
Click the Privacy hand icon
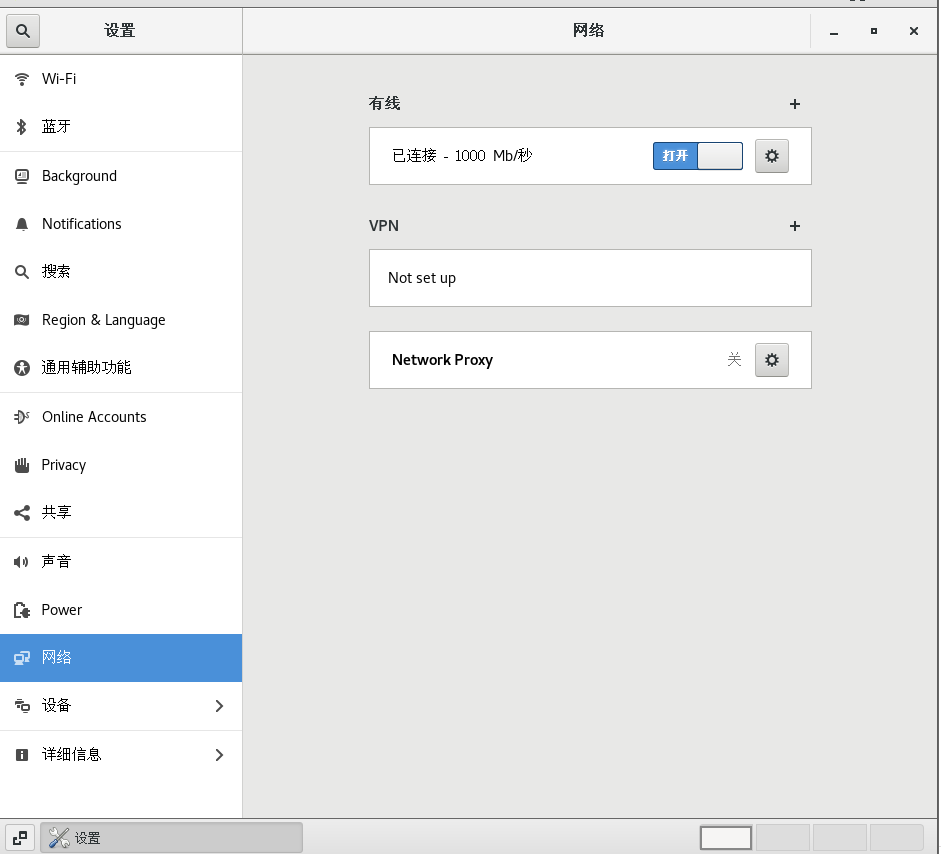click(x=22, y=465)
